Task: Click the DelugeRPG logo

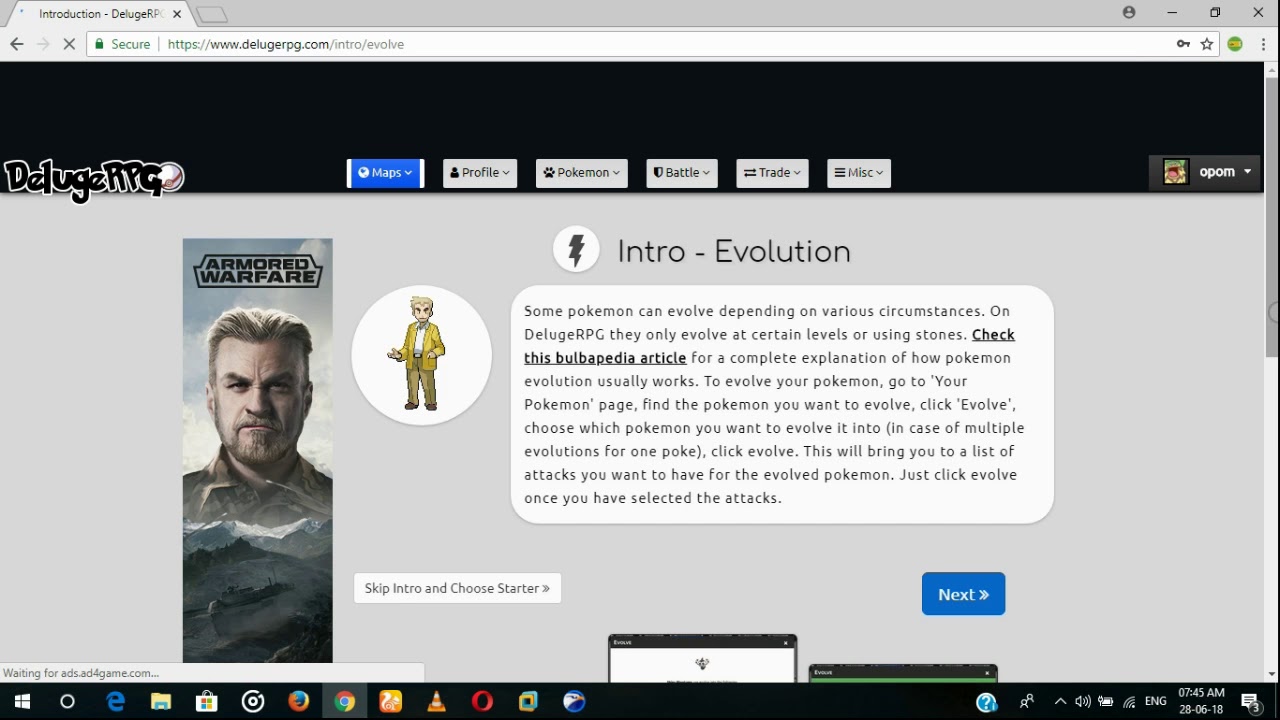Action: [x=94, y=179]
